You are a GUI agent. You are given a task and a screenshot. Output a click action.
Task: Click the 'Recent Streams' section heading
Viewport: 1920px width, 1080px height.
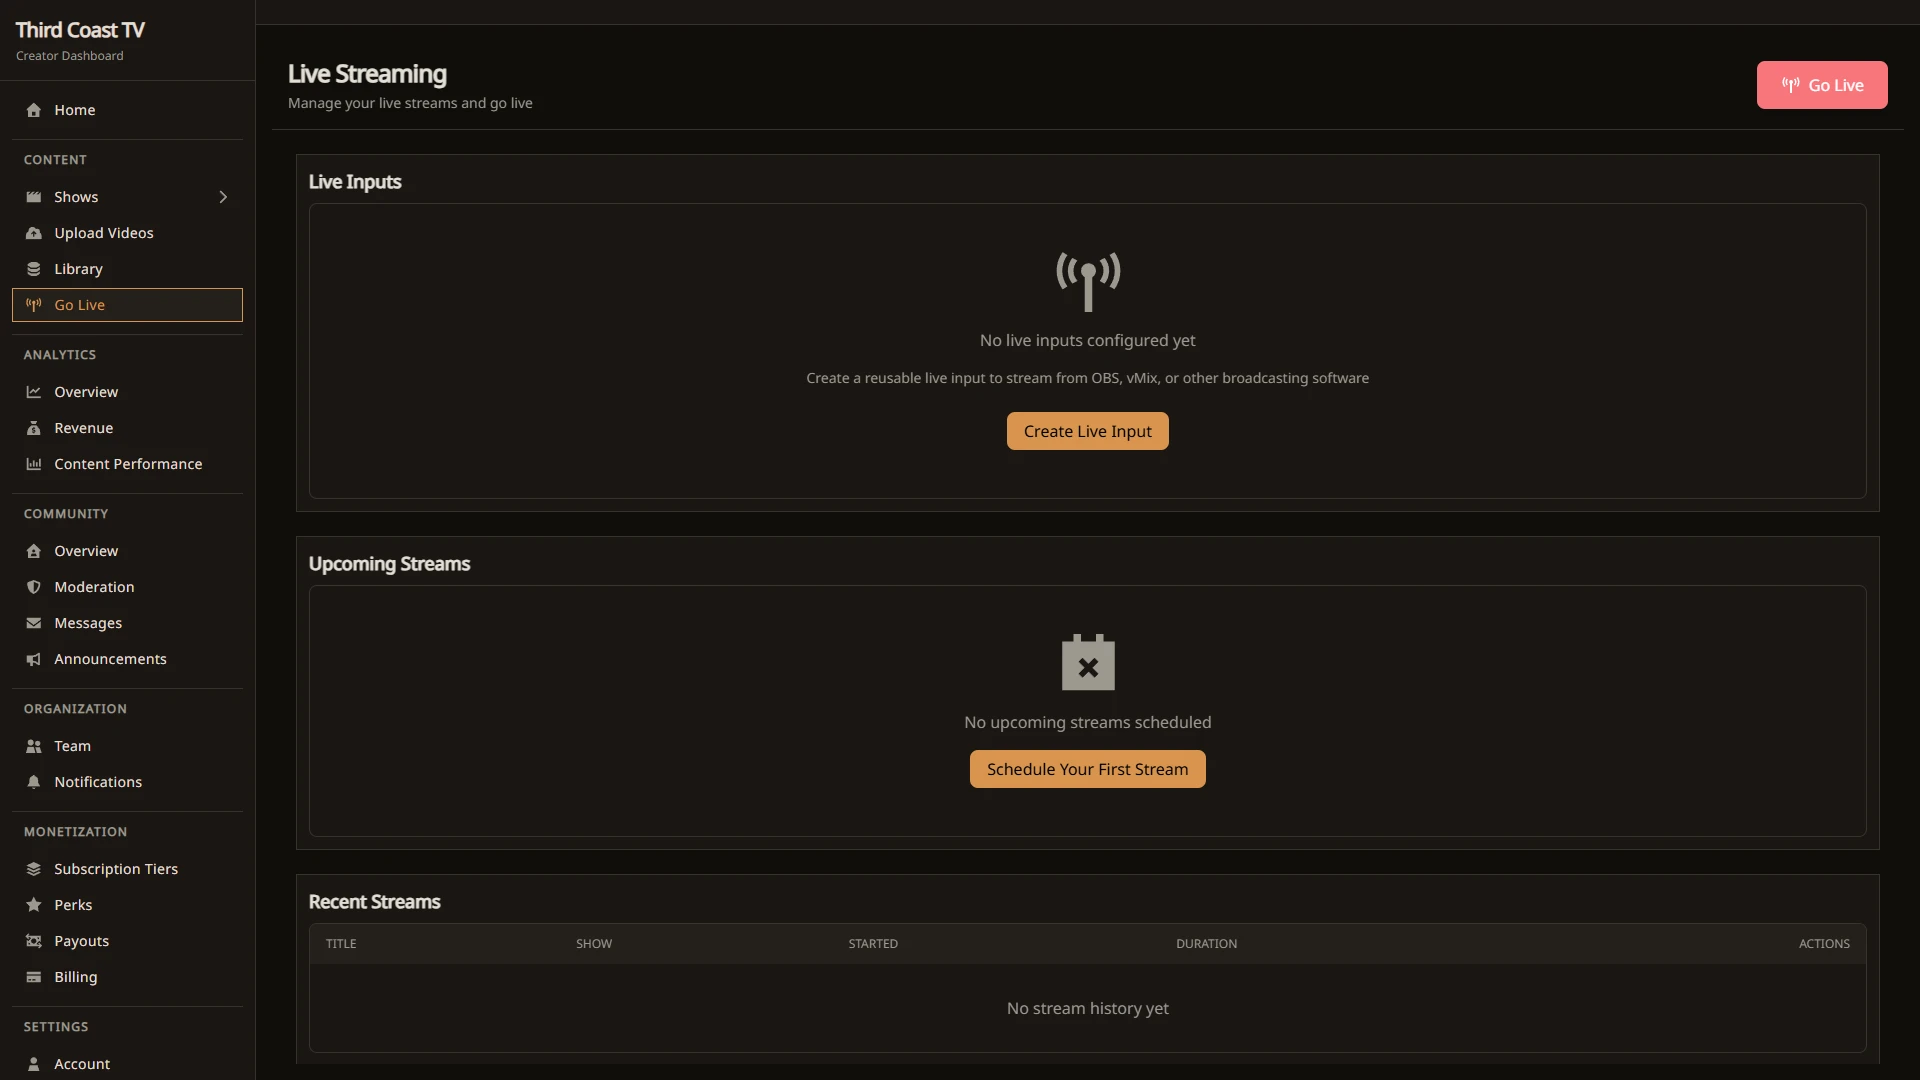point(374,902)
